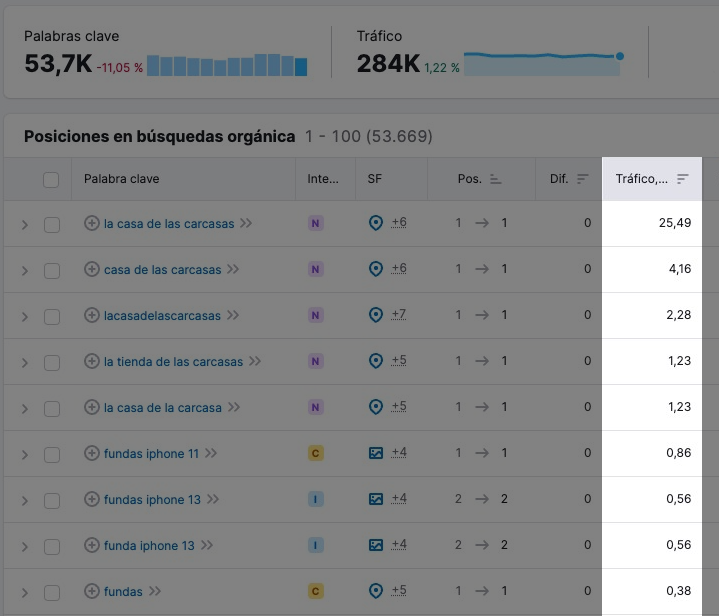Select the checkbox for 'funda iphone 13' row
Viewport: 719px width, 616px height.
click(x=51, y=546)
